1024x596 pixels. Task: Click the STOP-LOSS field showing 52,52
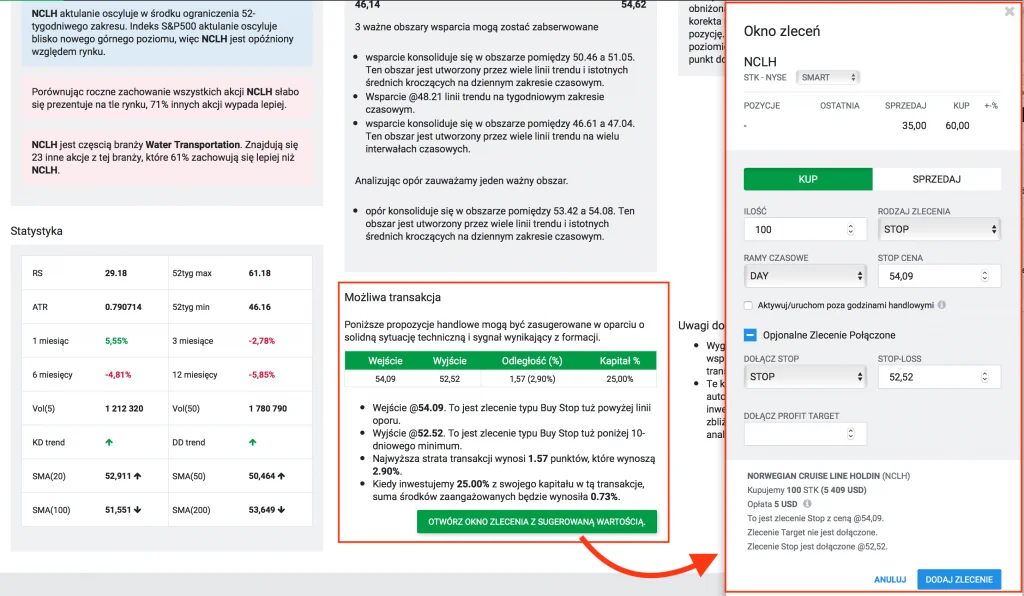pos(939,377)
